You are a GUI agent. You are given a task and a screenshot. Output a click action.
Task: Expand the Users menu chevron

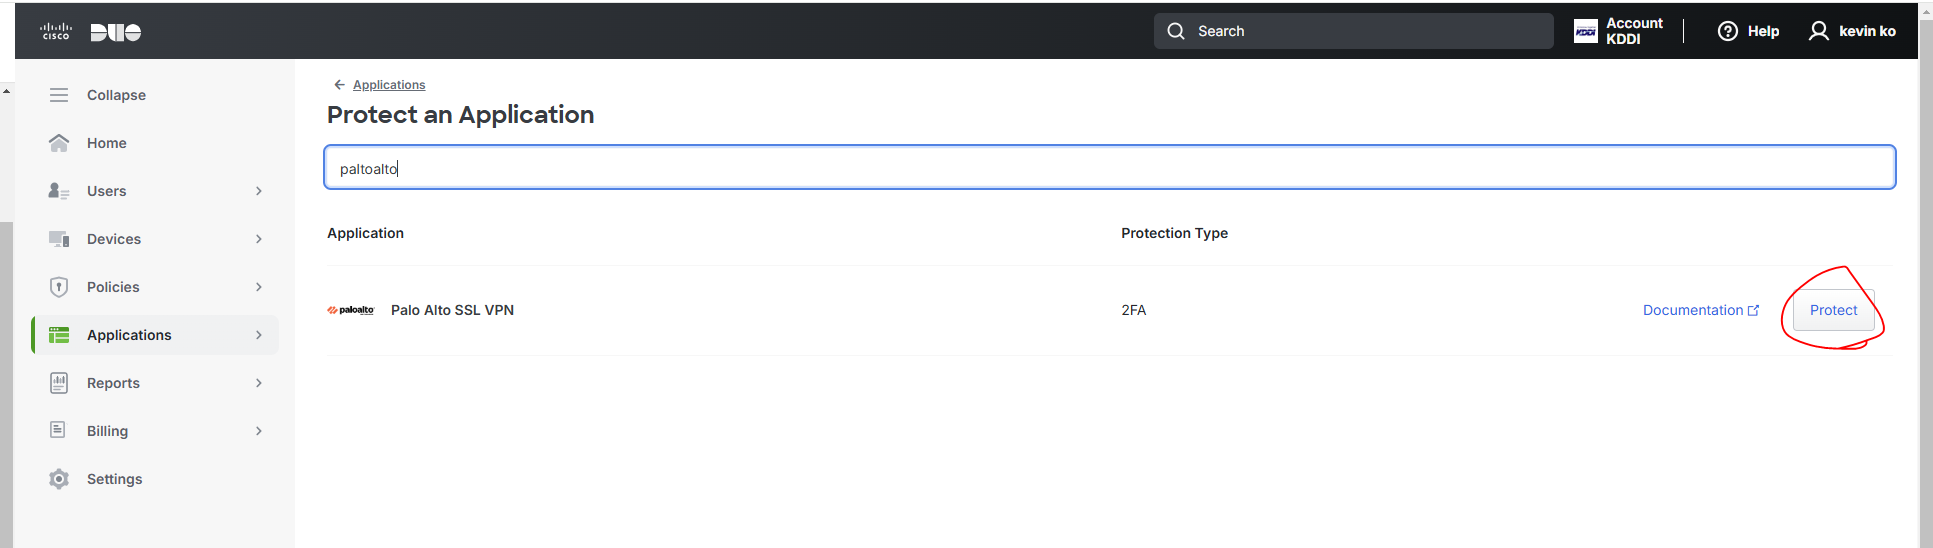(259, 191)
